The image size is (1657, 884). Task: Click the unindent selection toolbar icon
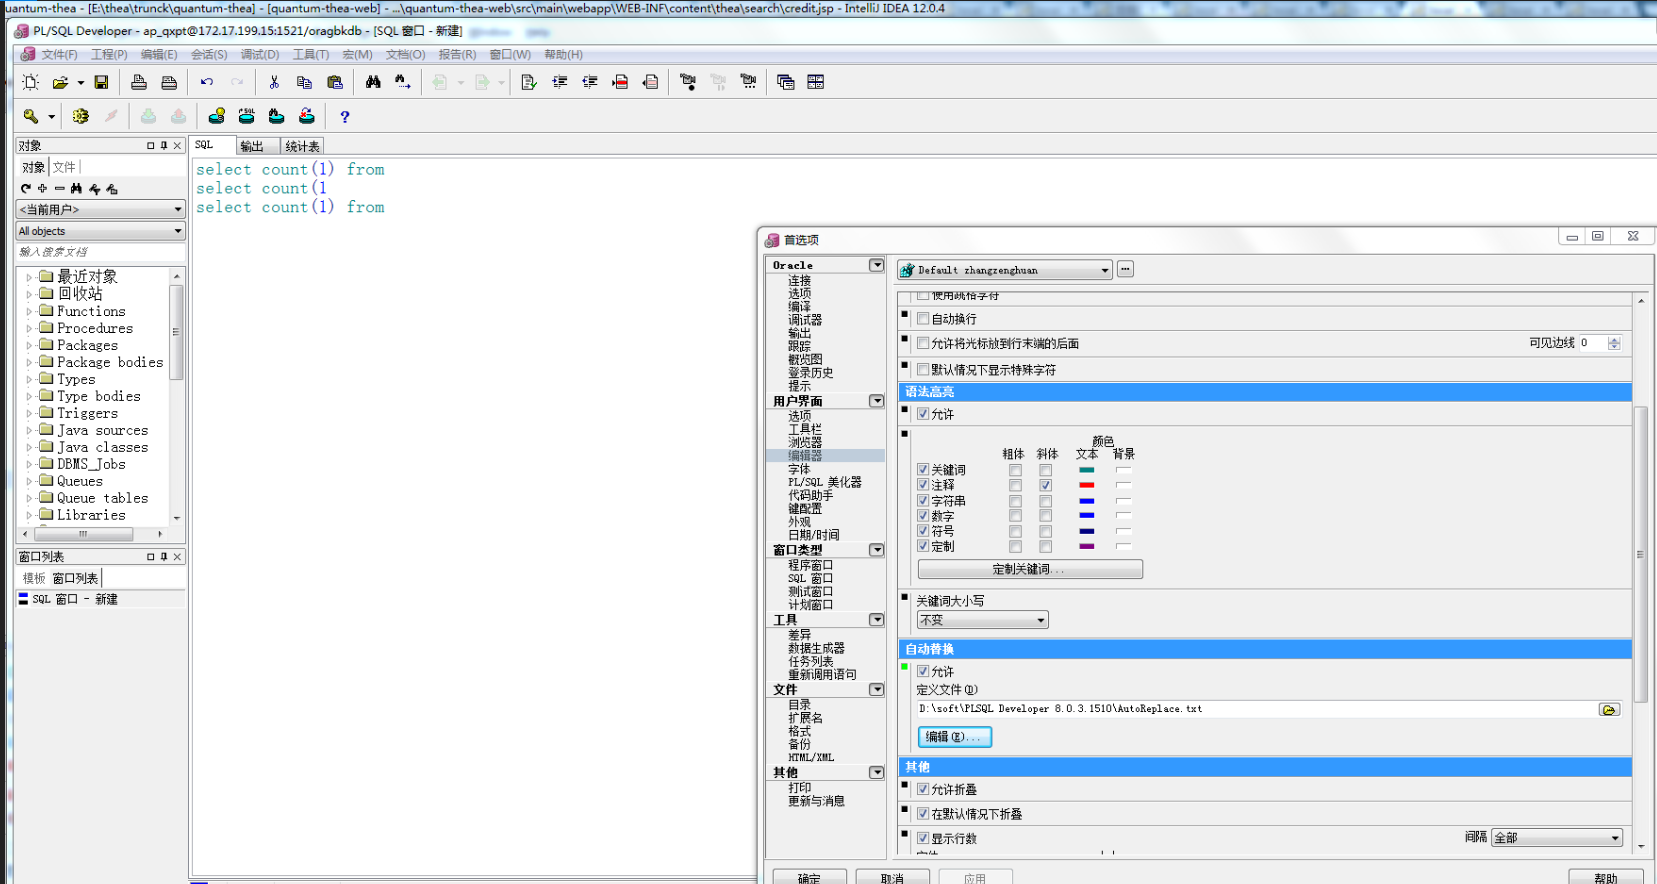[x=590, y=82]
